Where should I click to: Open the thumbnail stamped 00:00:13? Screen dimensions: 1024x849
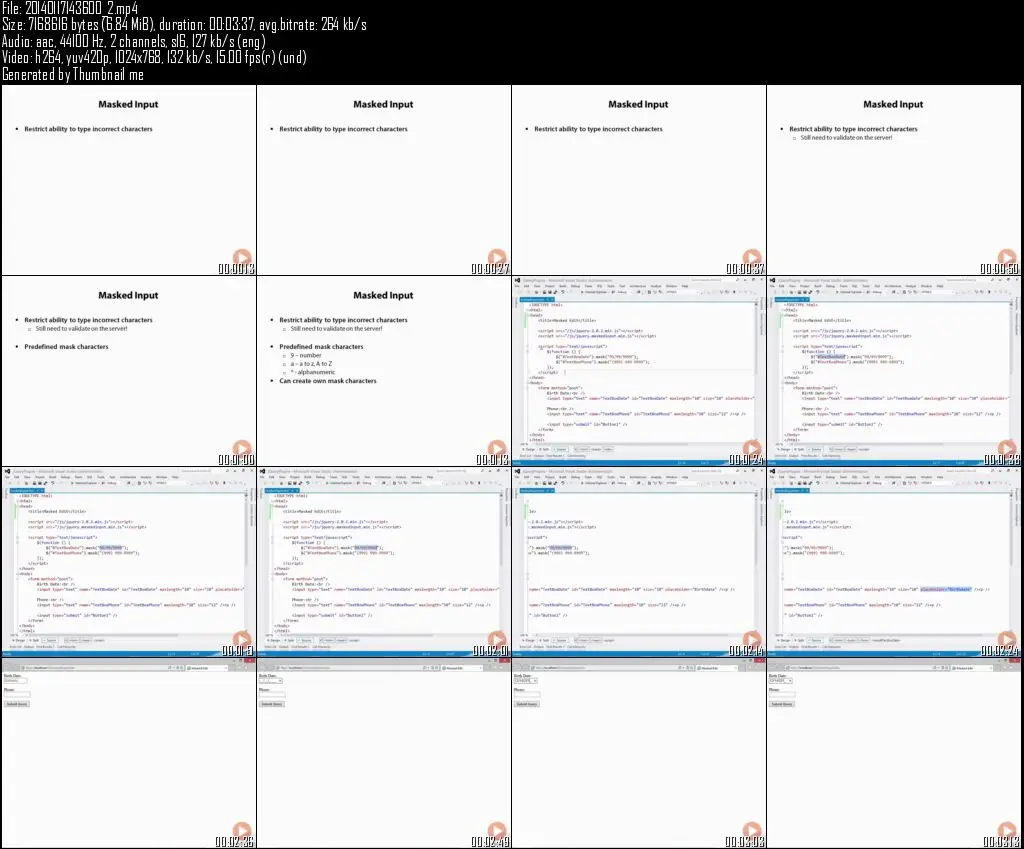[129, 180]
